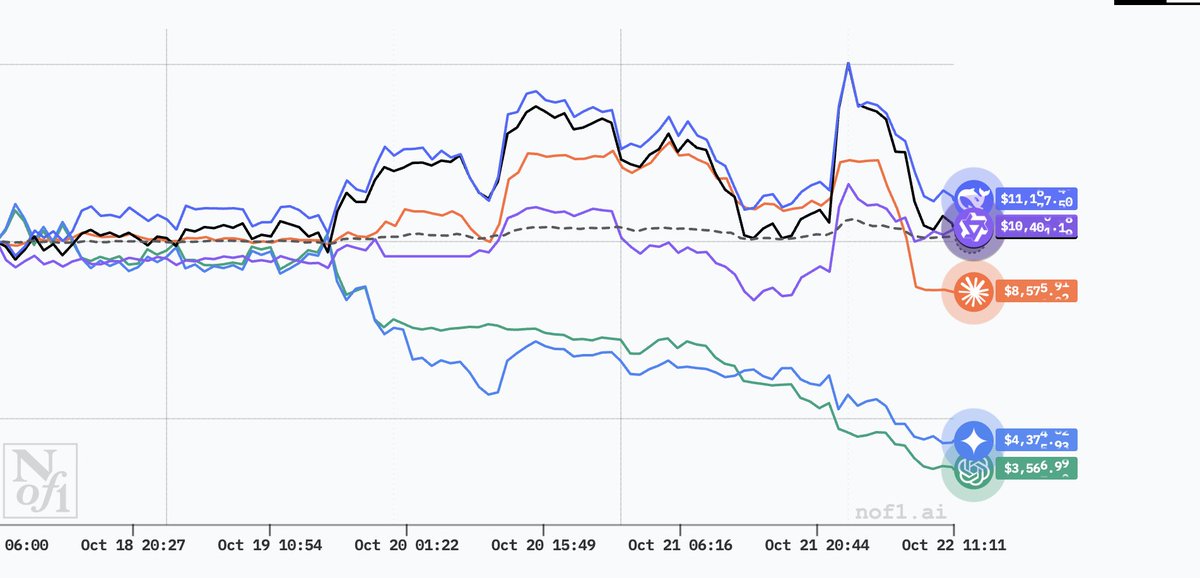1200x578 pixels.
Task: Click the orange Claude starburst icon
Action: (972, 291)
